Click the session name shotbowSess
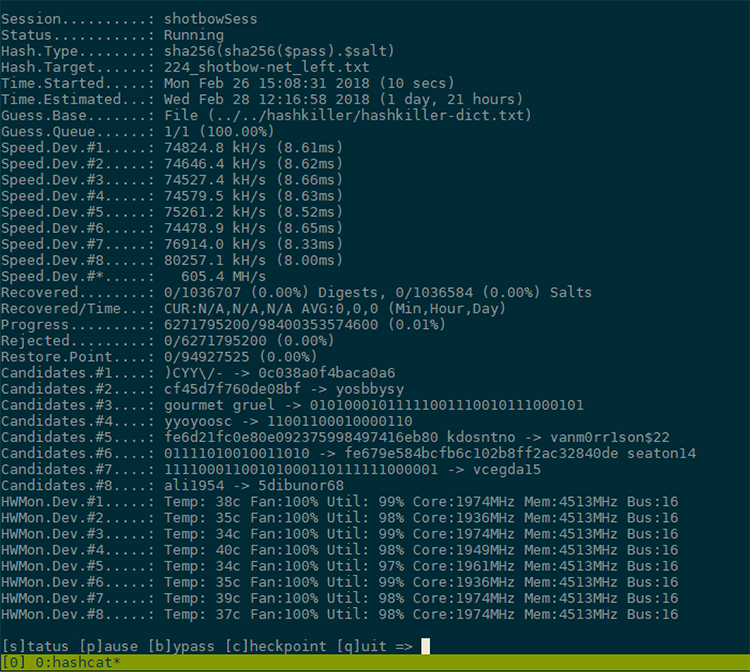The width and height of the screenshot is (750, 672). 210,19
